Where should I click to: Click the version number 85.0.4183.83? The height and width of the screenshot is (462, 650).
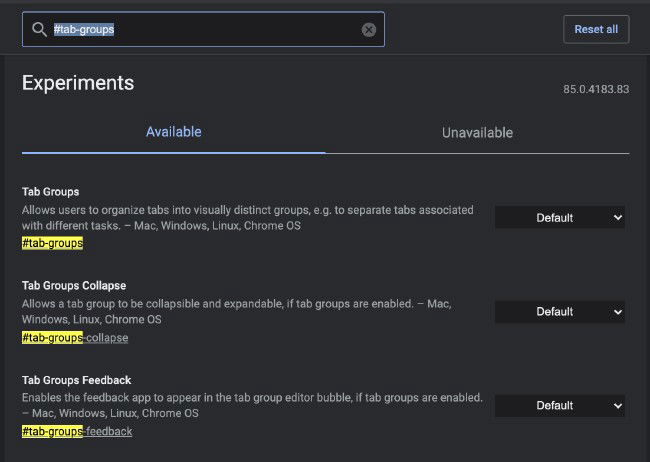[x=596, y=90]
